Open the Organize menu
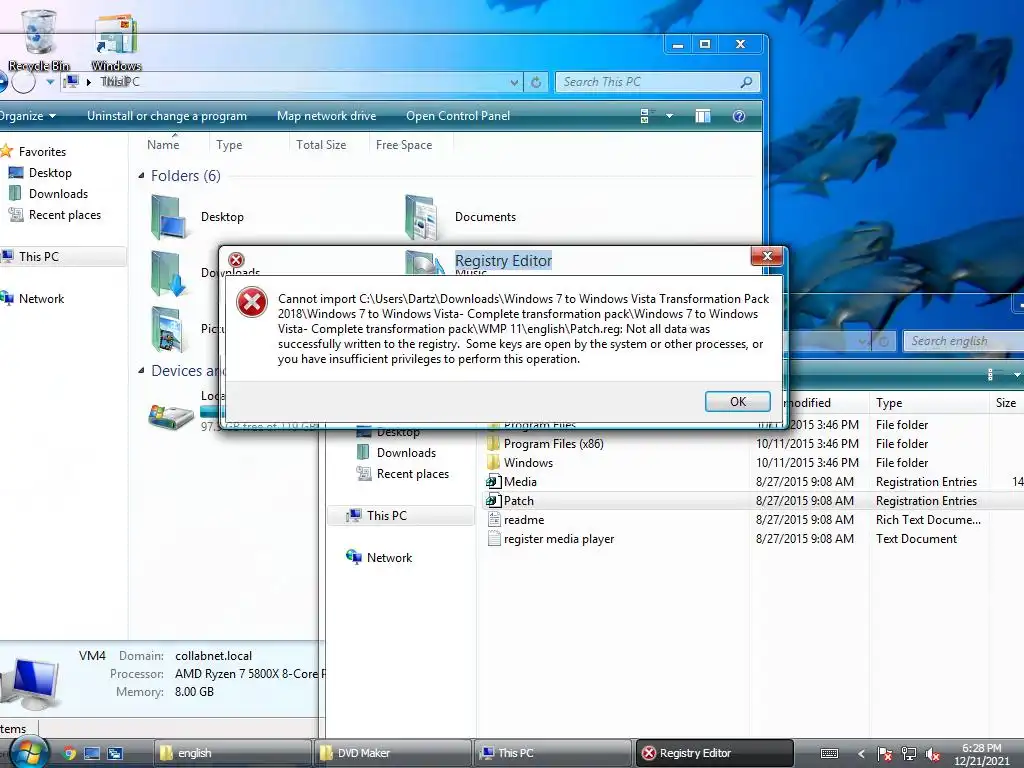This screenshot has height=768, width=1024. (27, 116)
